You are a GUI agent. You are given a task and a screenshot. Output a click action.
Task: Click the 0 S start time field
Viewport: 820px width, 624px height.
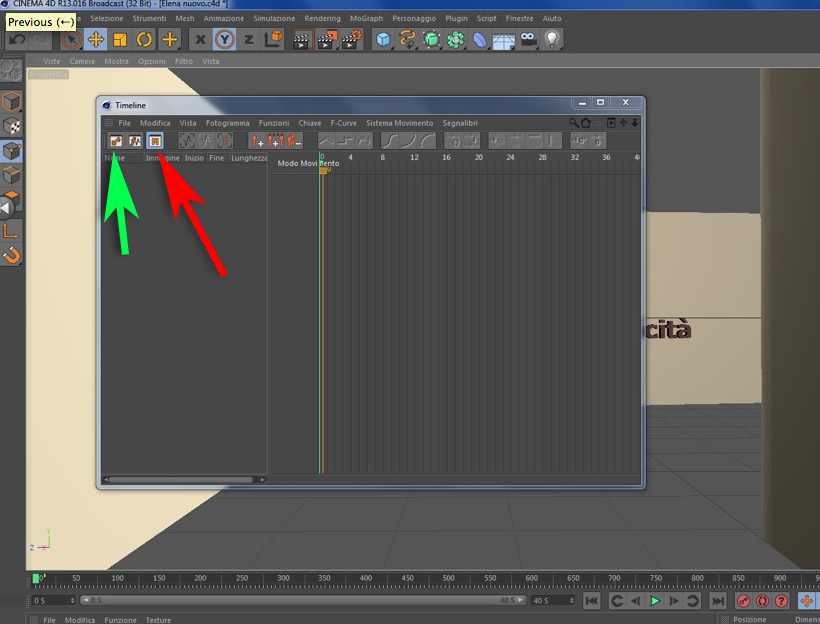(x=53, y=600)
